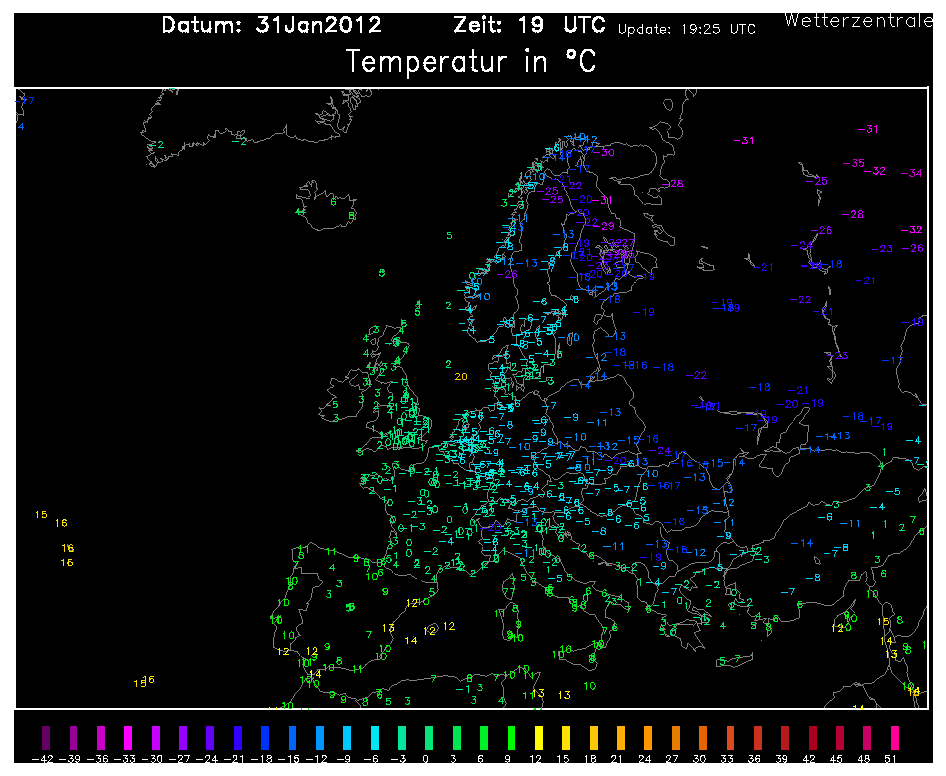Click the 'Temperatur in °C' title
946x776 pixels.
click(471, 61)
